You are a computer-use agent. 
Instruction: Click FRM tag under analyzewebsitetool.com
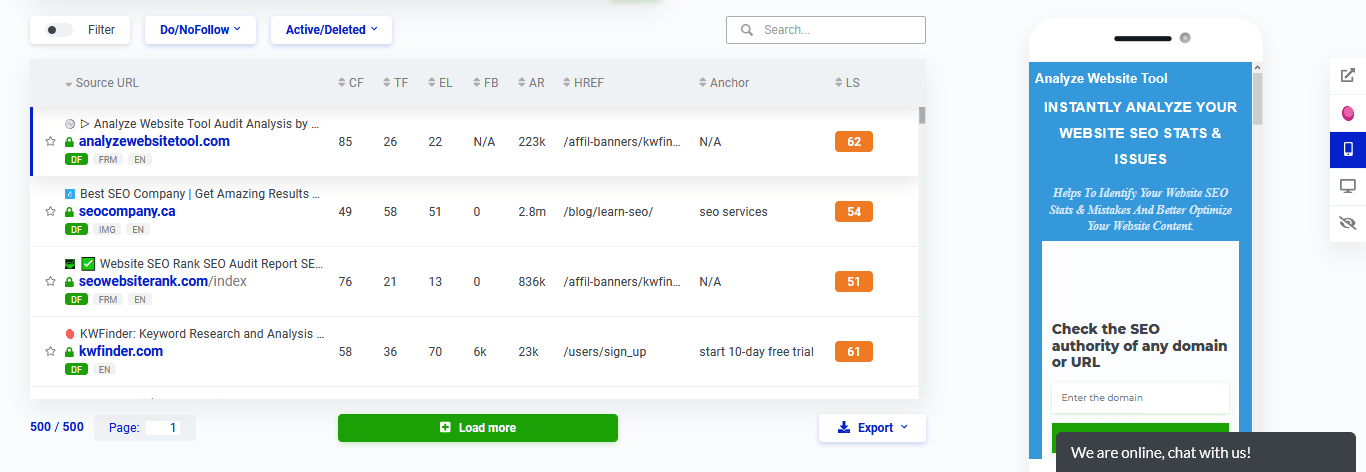(x=107, y=159)
